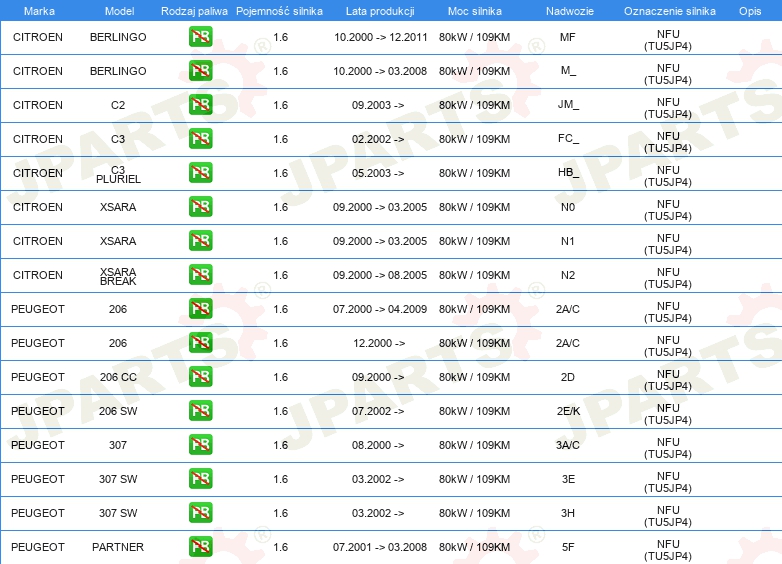Click the Moc silnika column header
This screenshot has width=782, height=564.
[475, 11]
